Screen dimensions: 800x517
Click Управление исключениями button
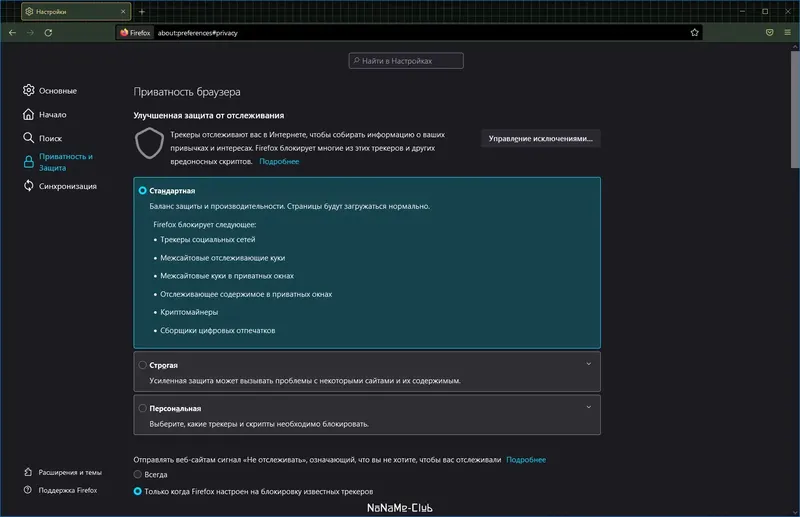(x=540, y=138)
